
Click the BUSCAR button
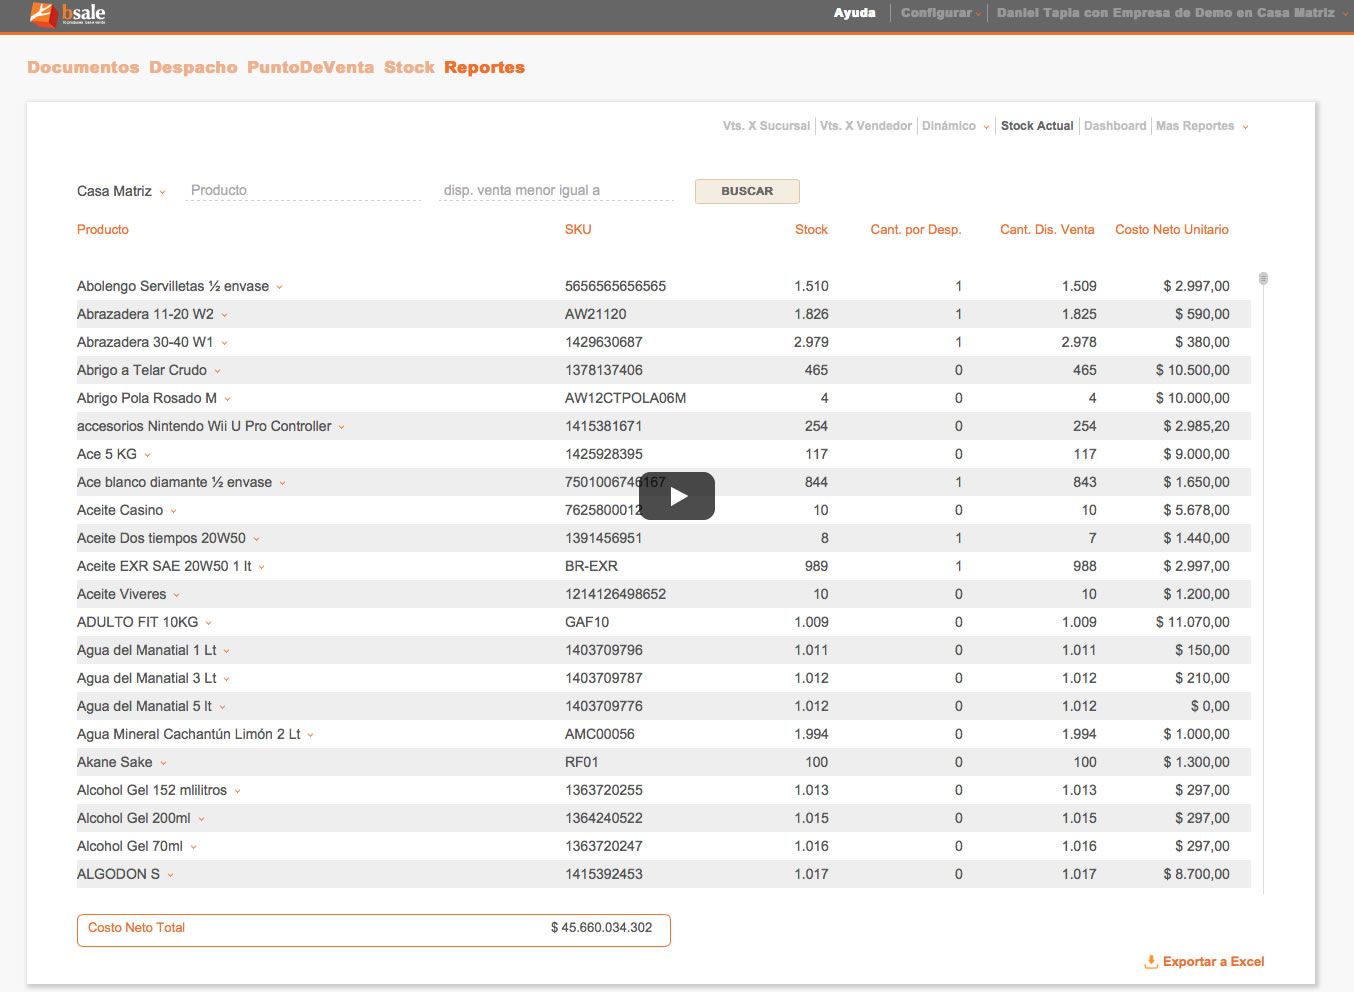click(x=747, y=191)
